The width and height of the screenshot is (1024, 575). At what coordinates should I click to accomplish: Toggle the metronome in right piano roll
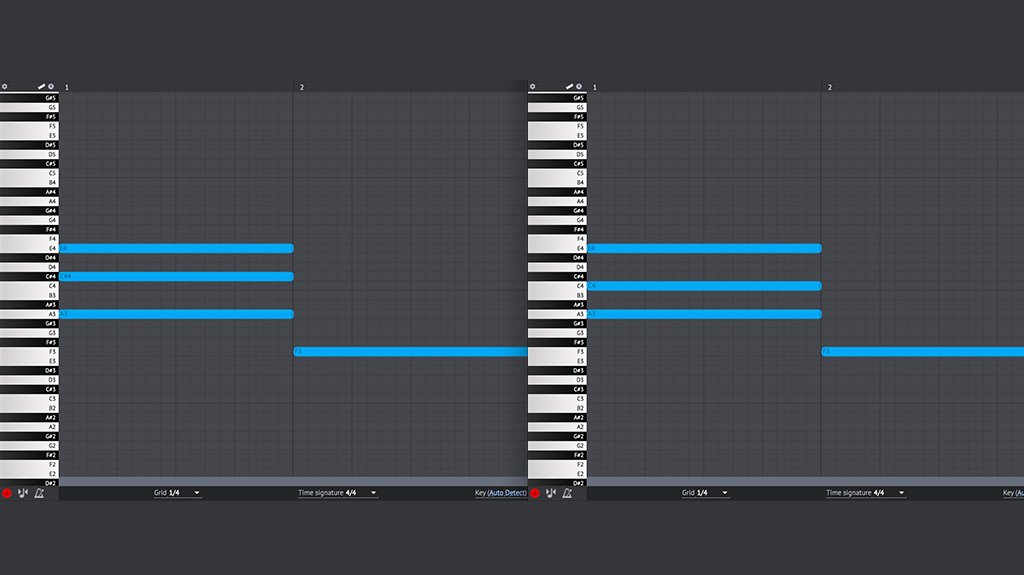click(567, 493)
